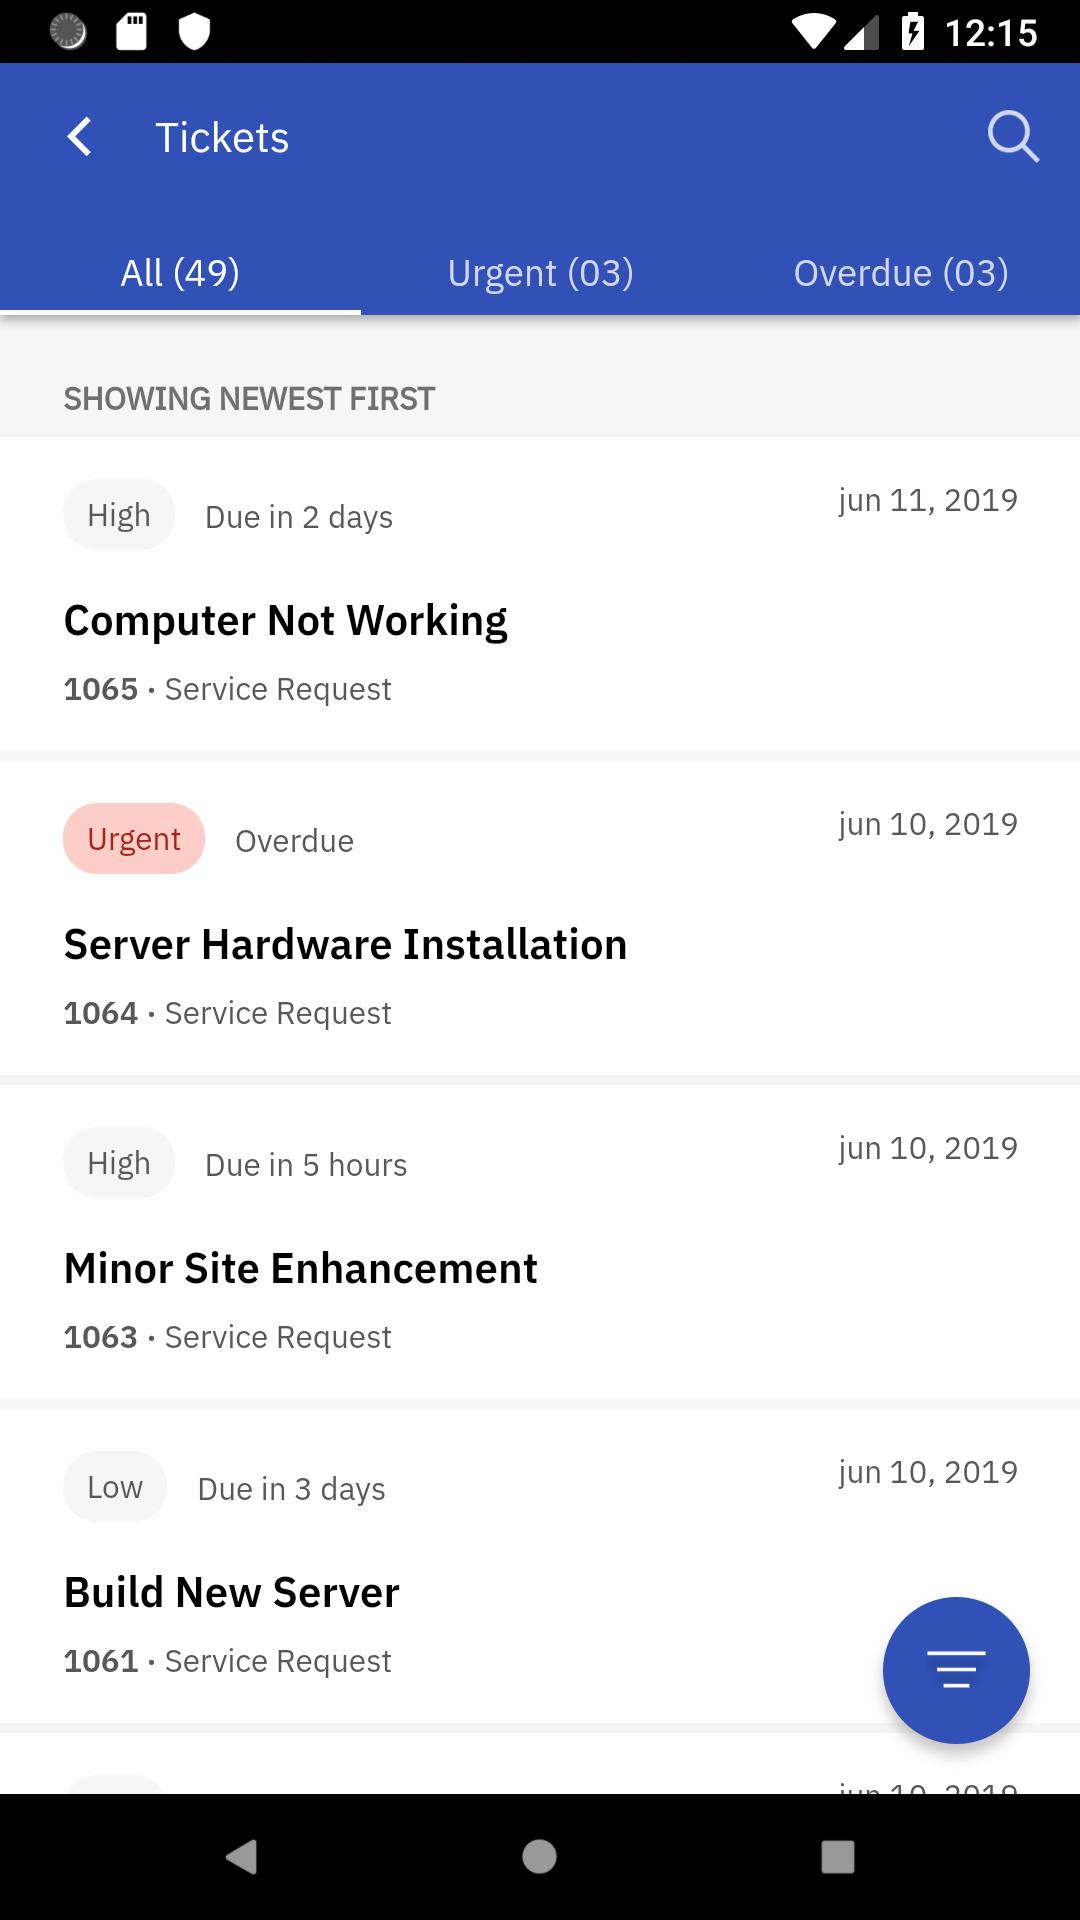Open Computer Not Working ticket
Viewport: 1080px width, 1920px height.
click(x=540, y=594)
